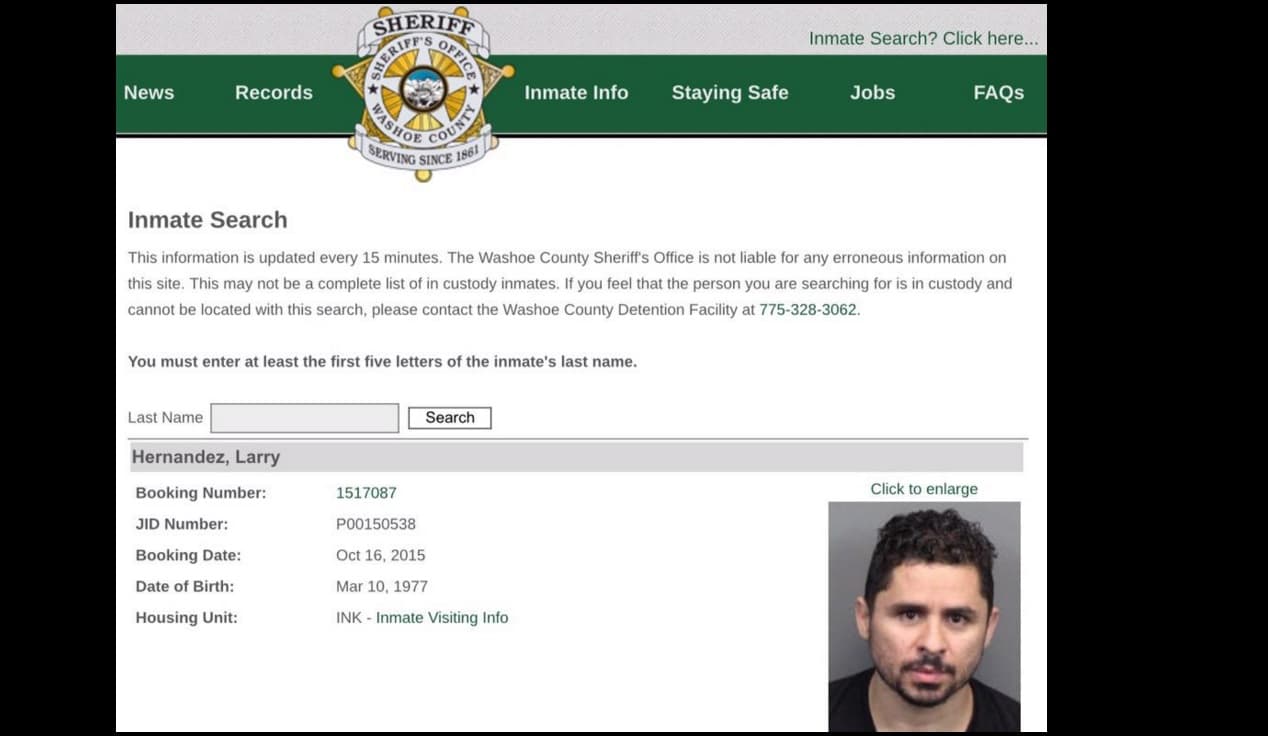Click the 'Click to enlarge' link
Screen dimensions: 1268x736
(923, 489)
